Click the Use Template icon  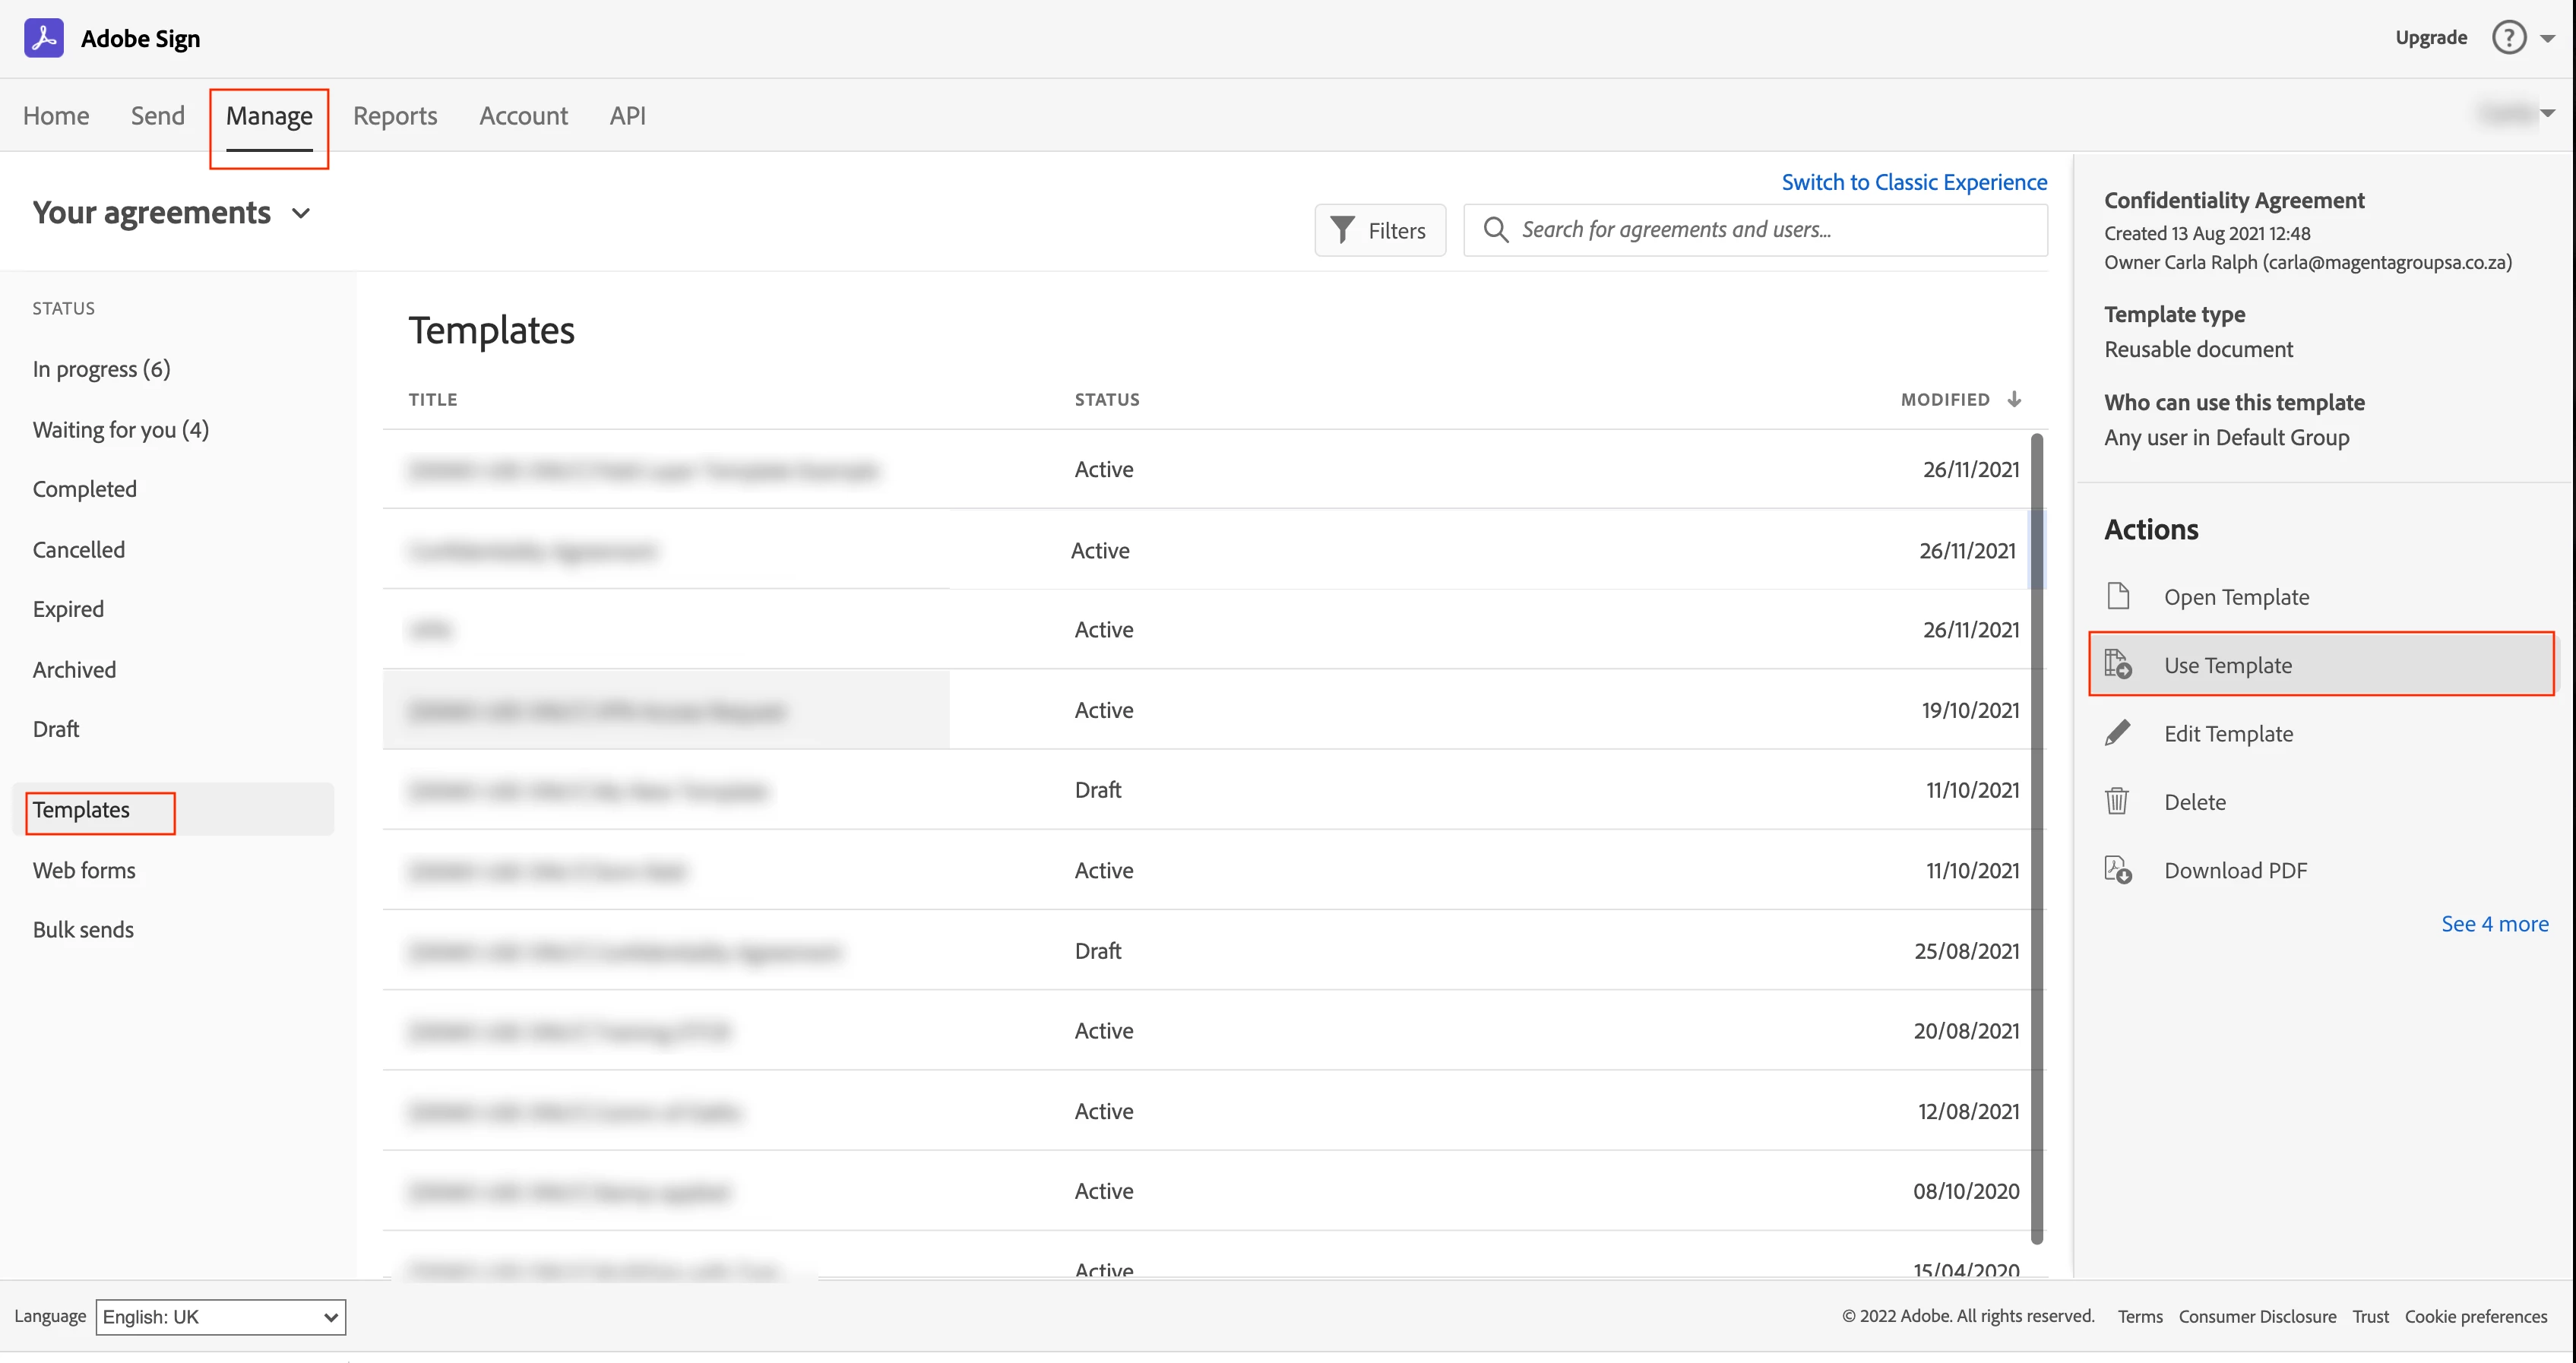(2118, 665)
